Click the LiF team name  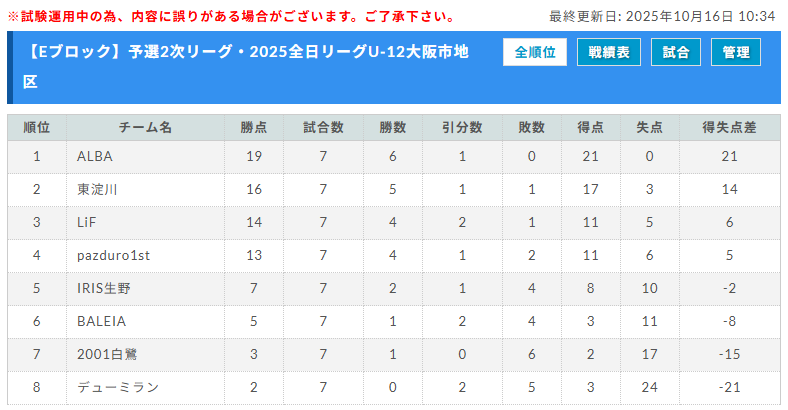[x=87, y=222]
